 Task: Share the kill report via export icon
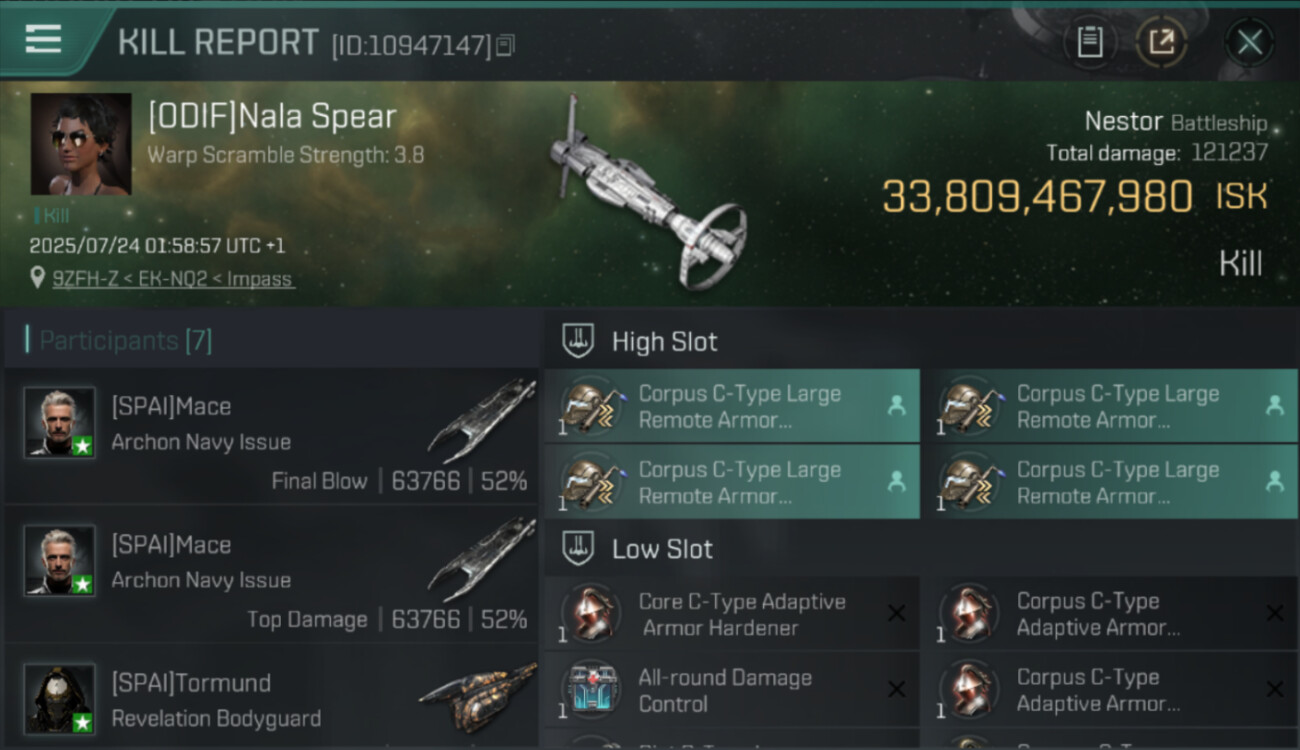[1161, 42]
